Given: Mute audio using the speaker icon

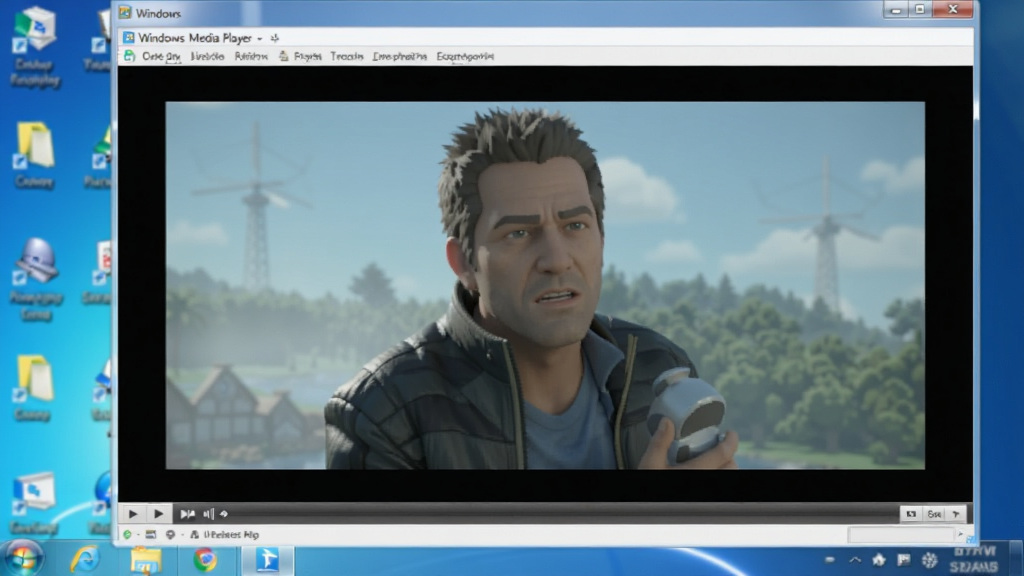Looking at the screenshot, I should pyautogui.click(x=208, y=514).
